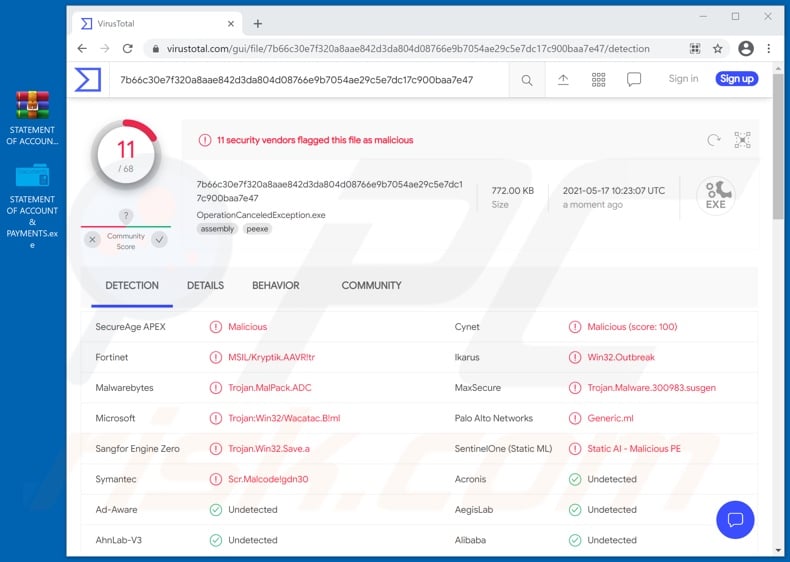Click the 11 security vendors flagged message
Viewport: 790px width, 562px height.
pos(315,140)
